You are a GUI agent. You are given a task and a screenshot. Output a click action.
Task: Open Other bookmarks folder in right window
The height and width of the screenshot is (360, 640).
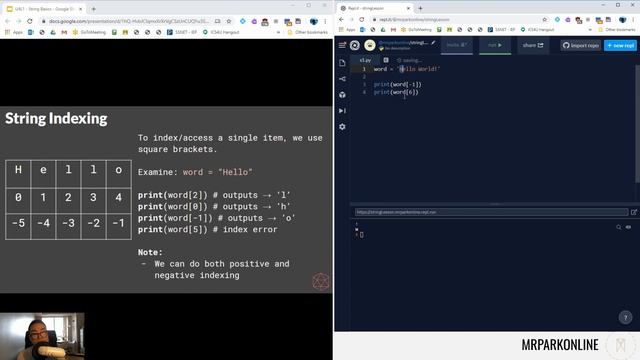pos(617,30)
